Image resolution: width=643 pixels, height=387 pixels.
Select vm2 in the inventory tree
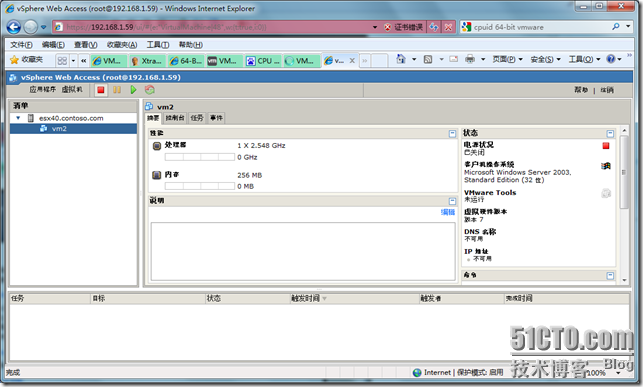[x=73, y=129]
